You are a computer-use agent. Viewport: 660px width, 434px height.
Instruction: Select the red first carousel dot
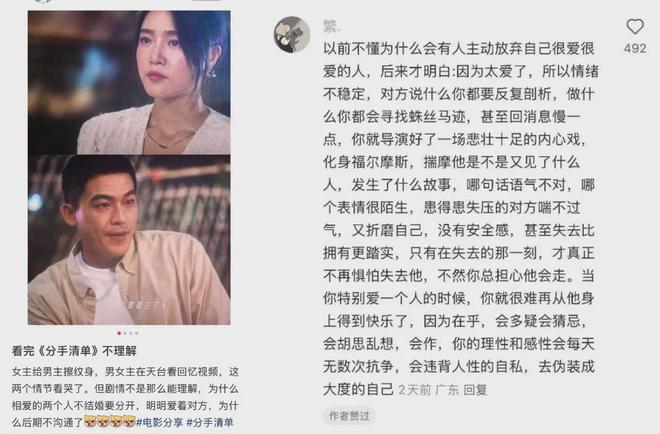[119, 333]
